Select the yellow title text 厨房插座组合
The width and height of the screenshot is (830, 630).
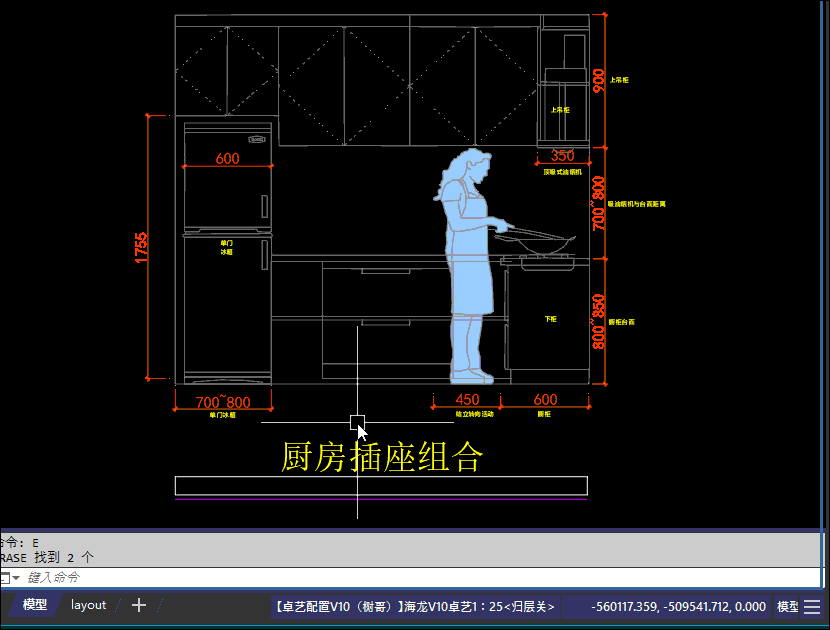pyautogui.click(x=383, y=458)
